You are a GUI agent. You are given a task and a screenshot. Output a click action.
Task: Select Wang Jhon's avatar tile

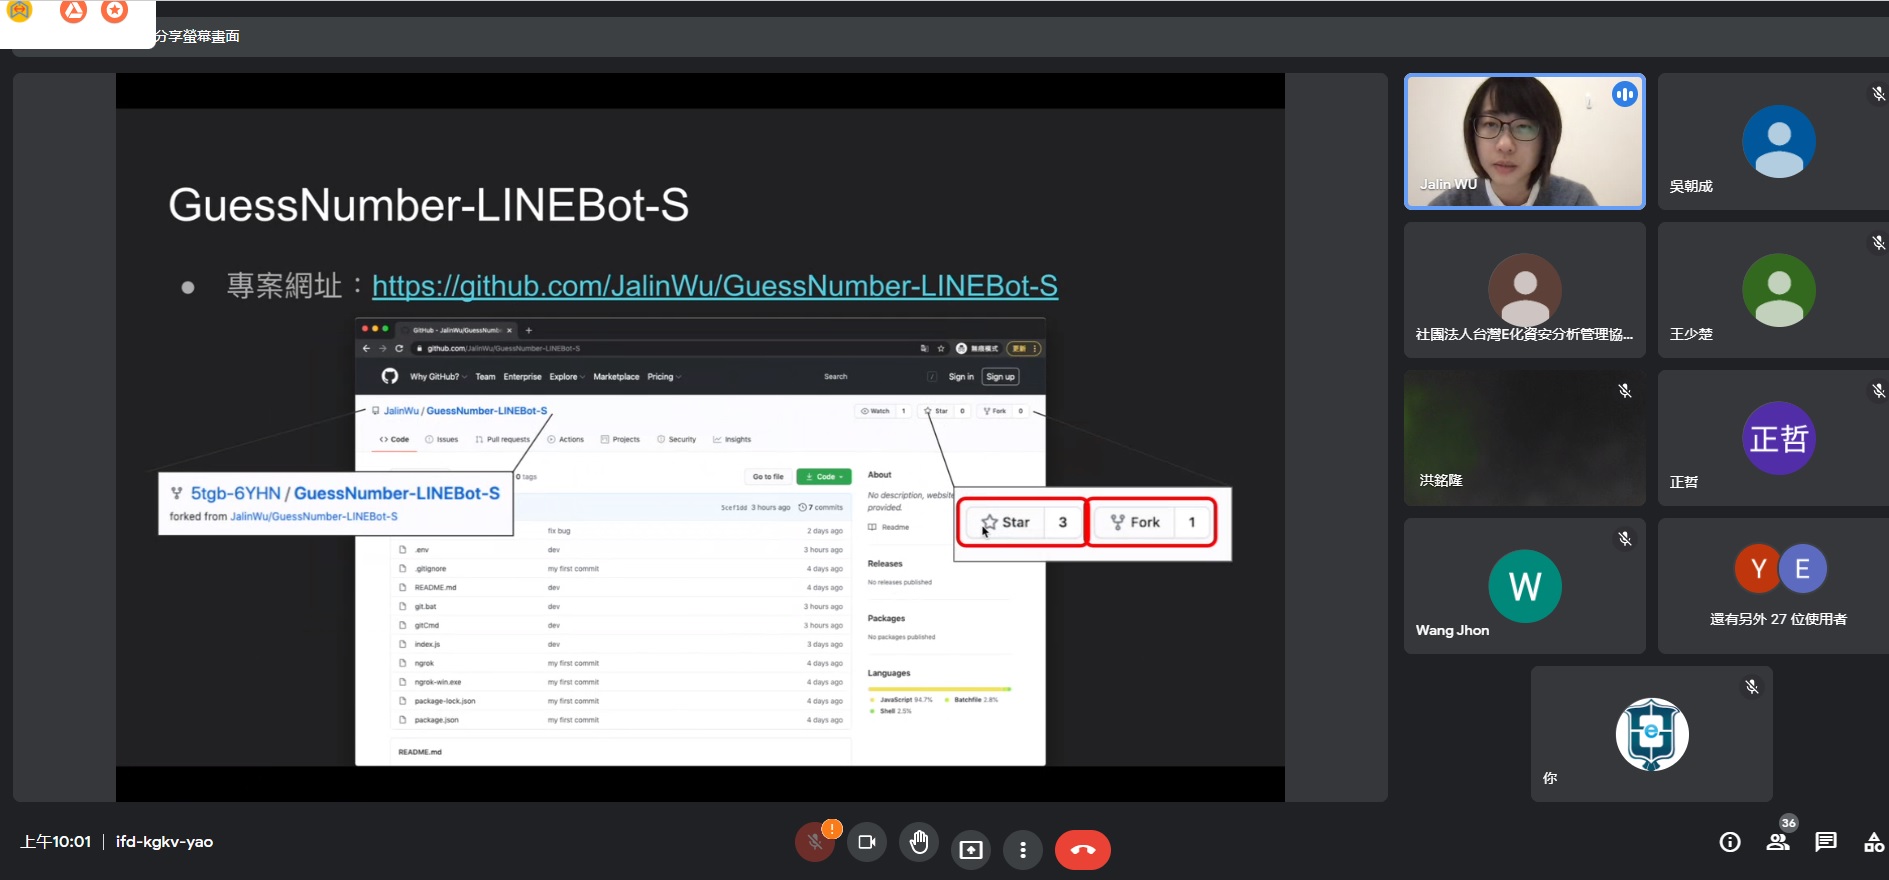click(x=1525, y=586)
